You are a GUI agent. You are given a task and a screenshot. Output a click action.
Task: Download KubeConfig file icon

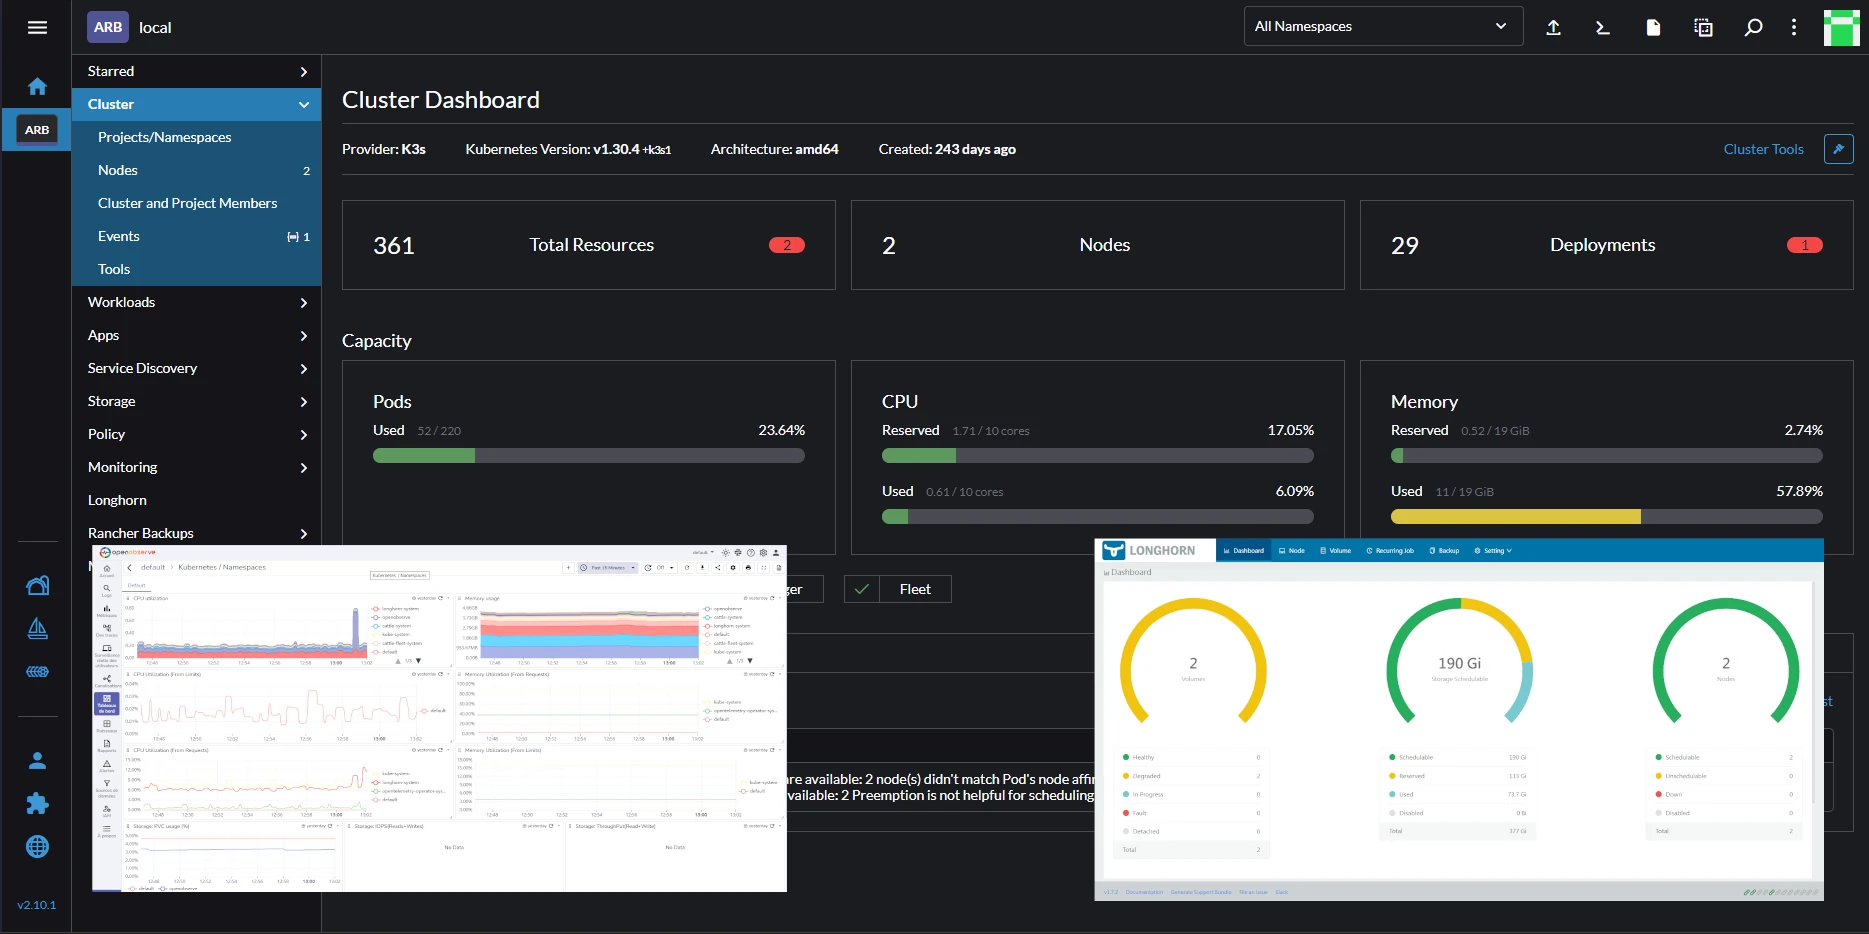pyautogui.click(x=1653, y=27)
